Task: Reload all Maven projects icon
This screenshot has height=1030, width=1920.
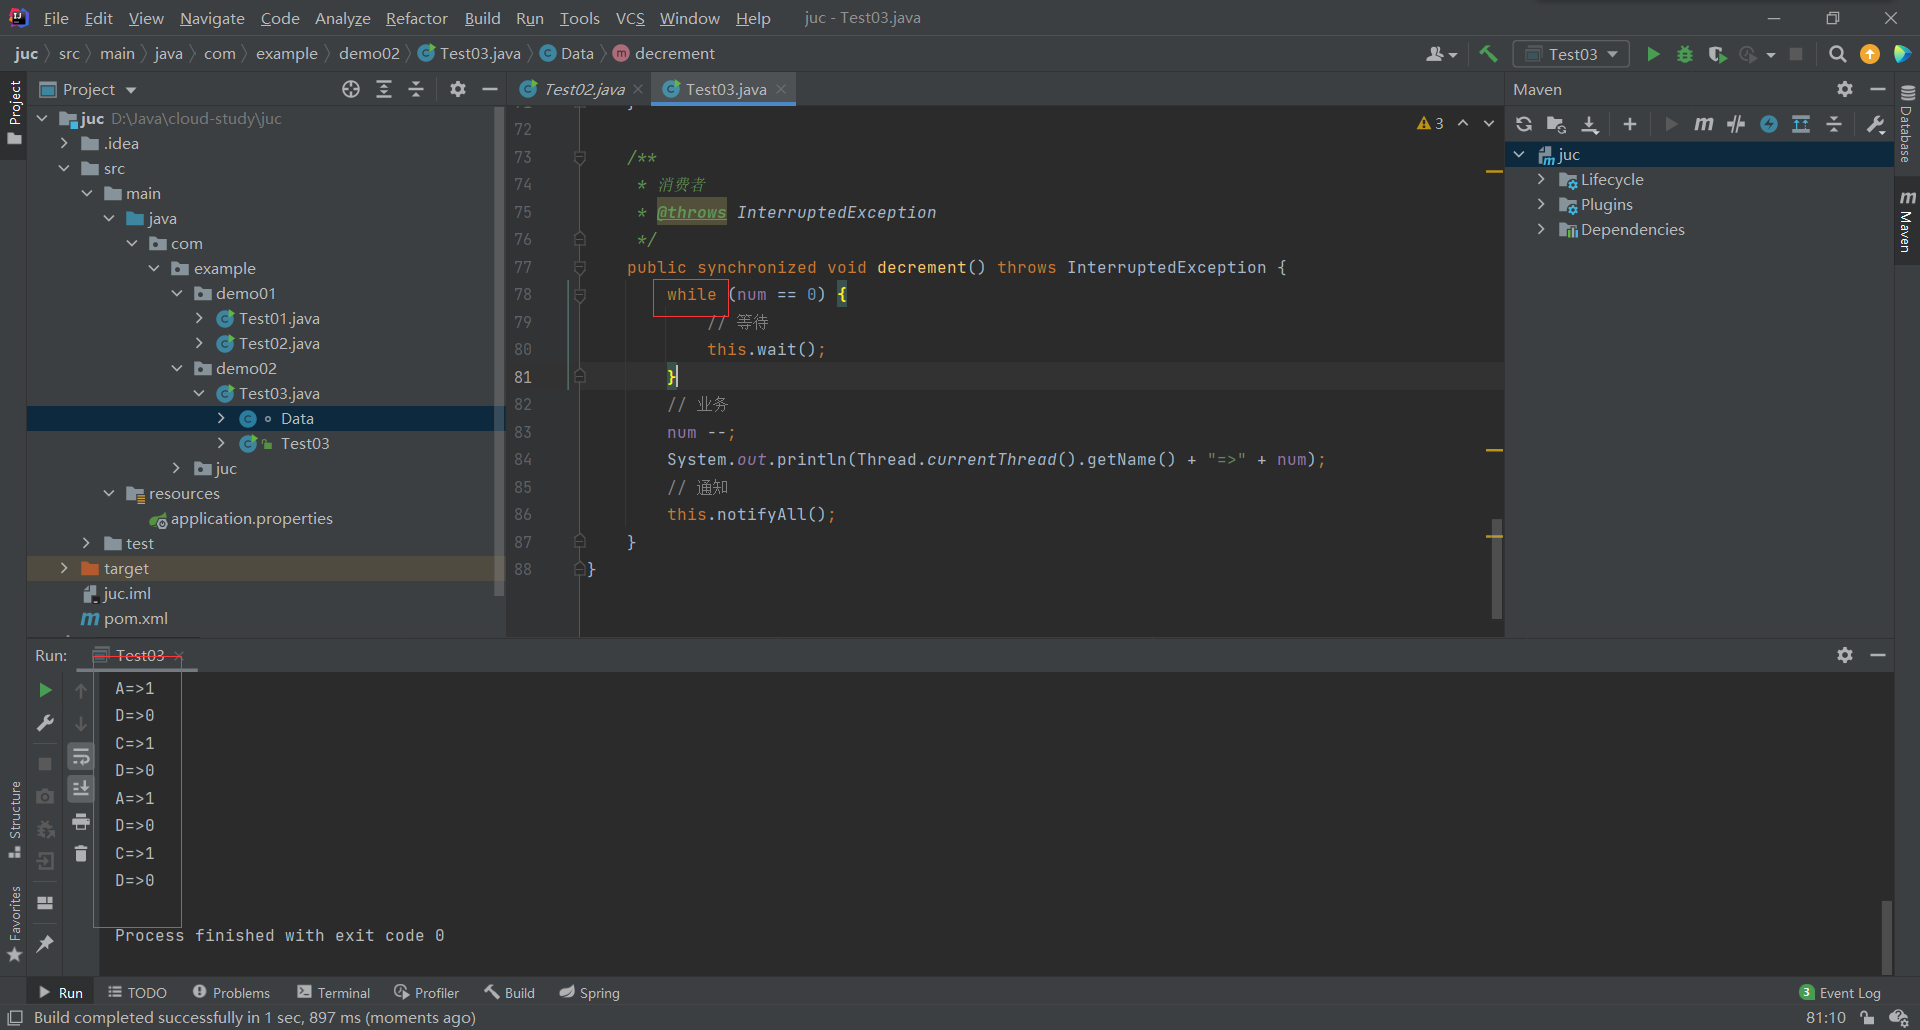Action: point(1524,124)
